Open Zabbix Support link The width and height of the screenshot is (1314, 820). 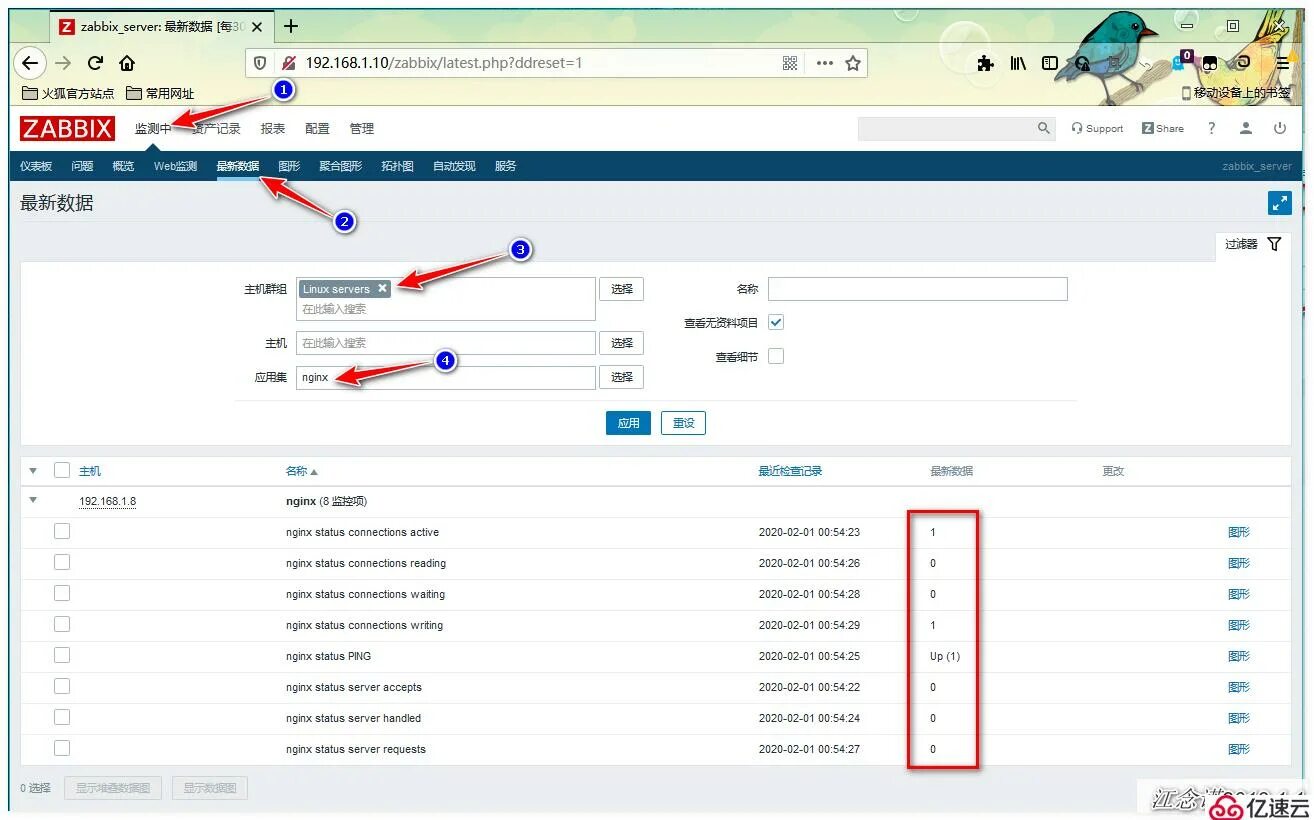tap(1097, 128)
